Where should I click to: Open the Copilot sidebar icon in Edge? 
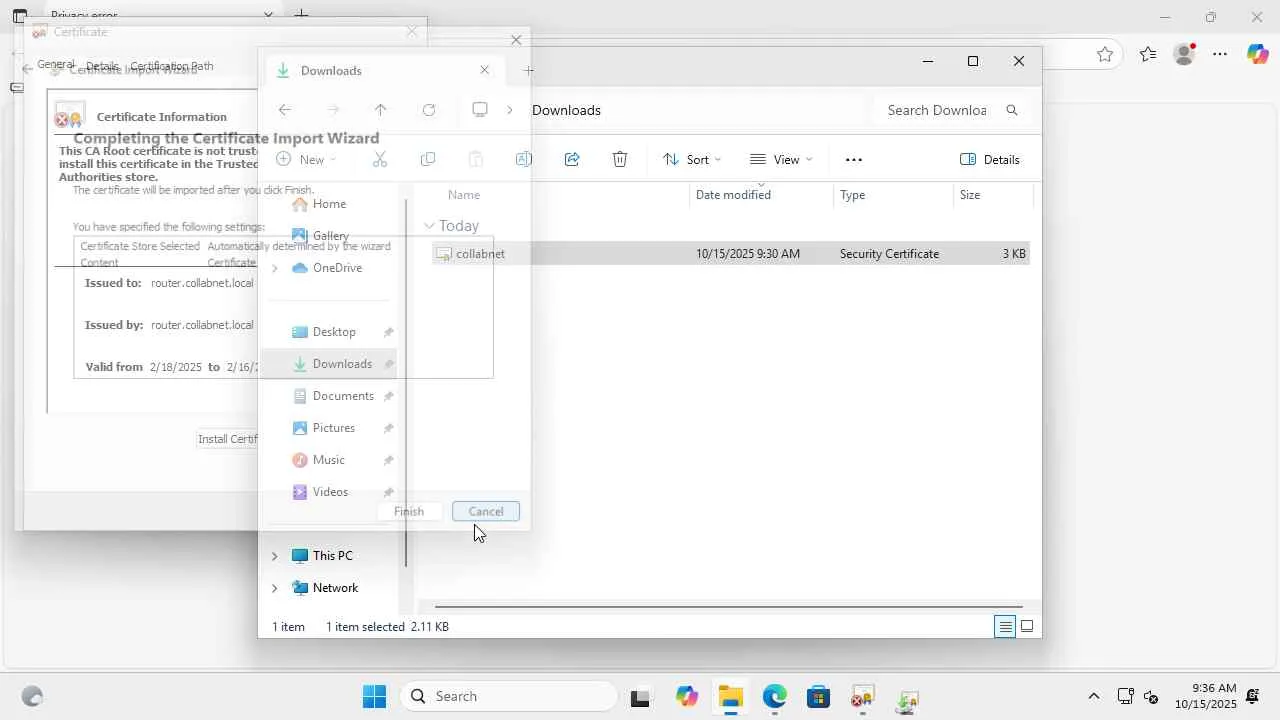click(1258, 55)
